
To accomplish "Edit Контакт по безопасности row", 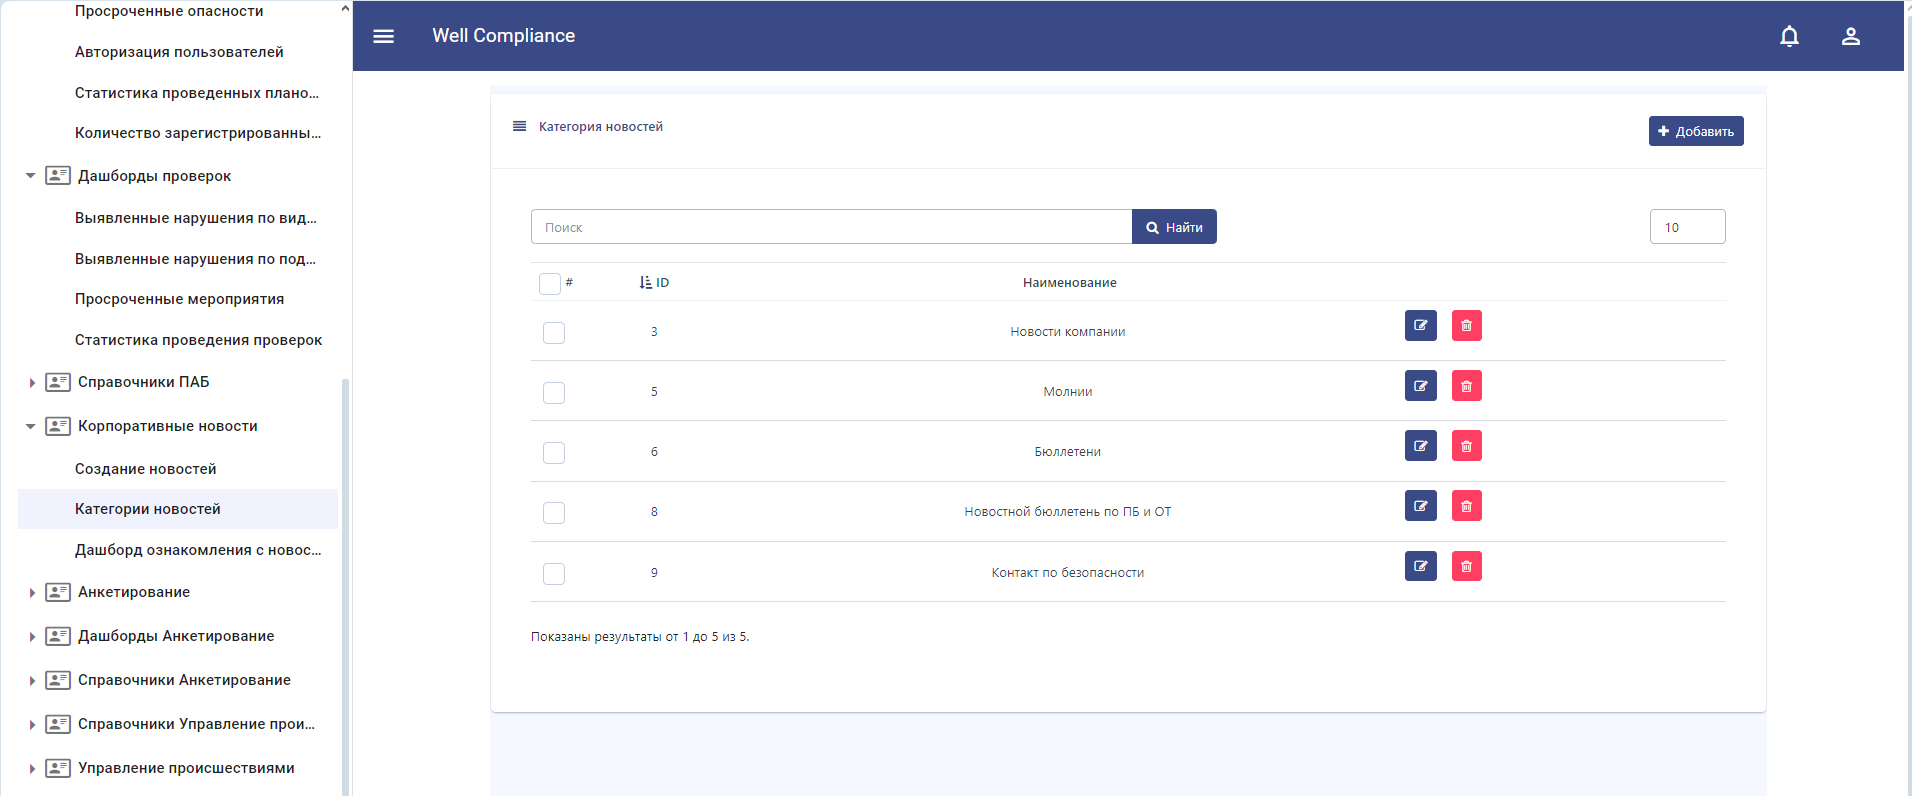I will pos(1420,567).
